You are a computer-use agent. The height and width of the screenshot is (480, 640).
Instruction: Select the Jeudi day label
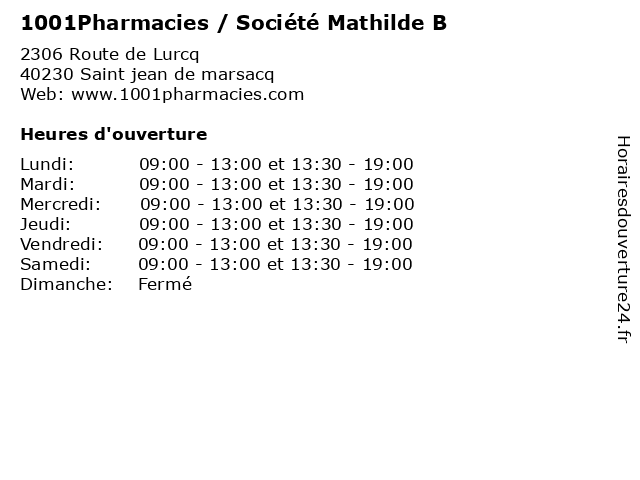tap(46, 224)
